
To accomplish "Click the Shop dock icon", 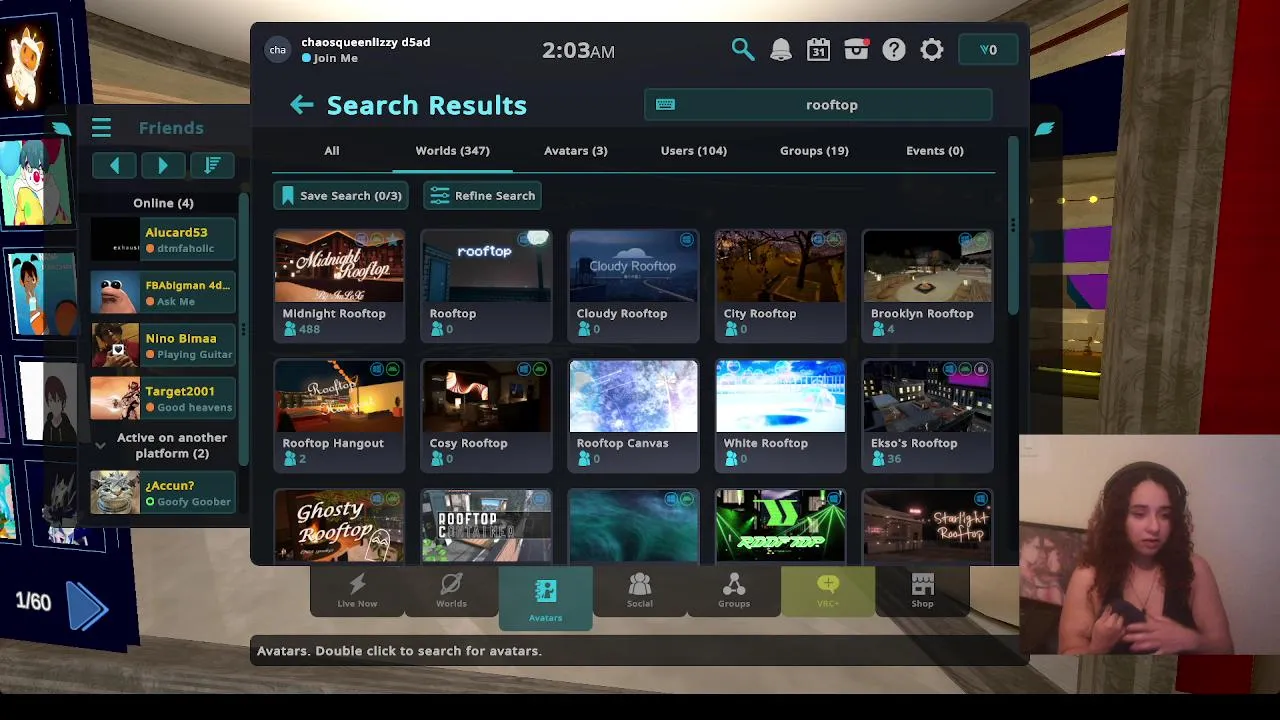I will pos(922,591).
